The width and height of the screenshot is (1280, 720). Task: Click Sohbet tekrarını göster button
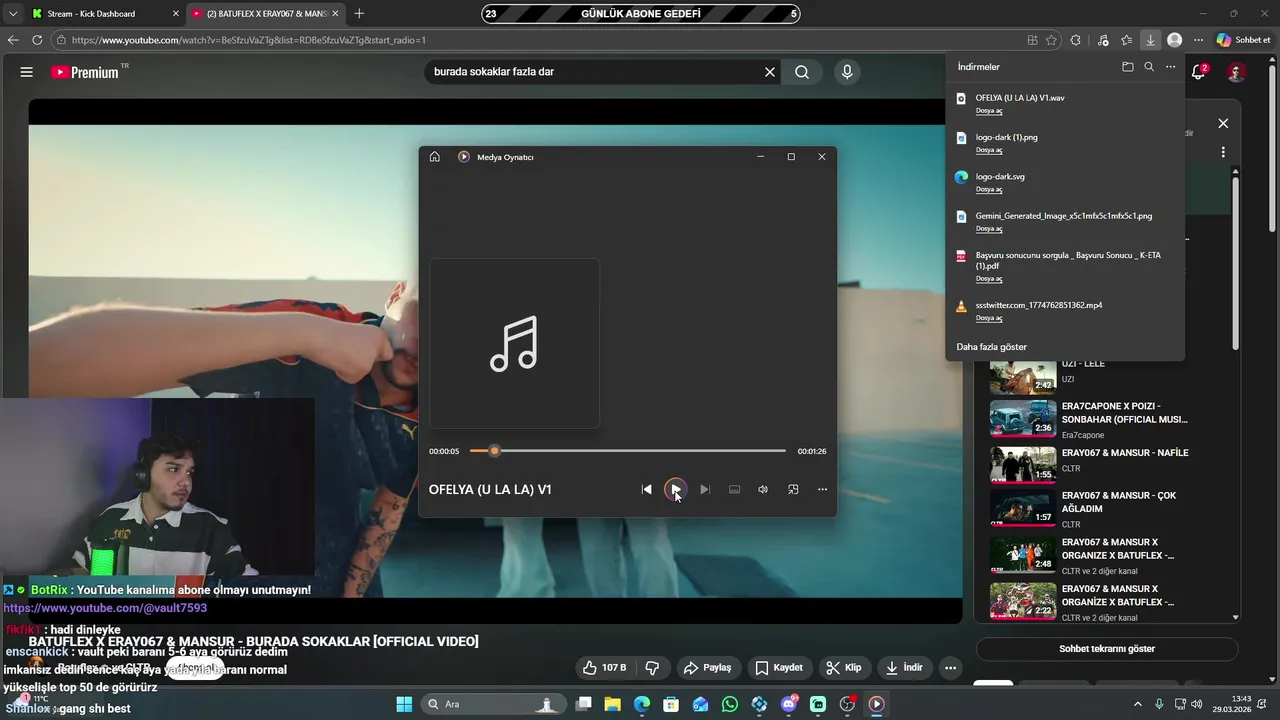(1107, 649)
